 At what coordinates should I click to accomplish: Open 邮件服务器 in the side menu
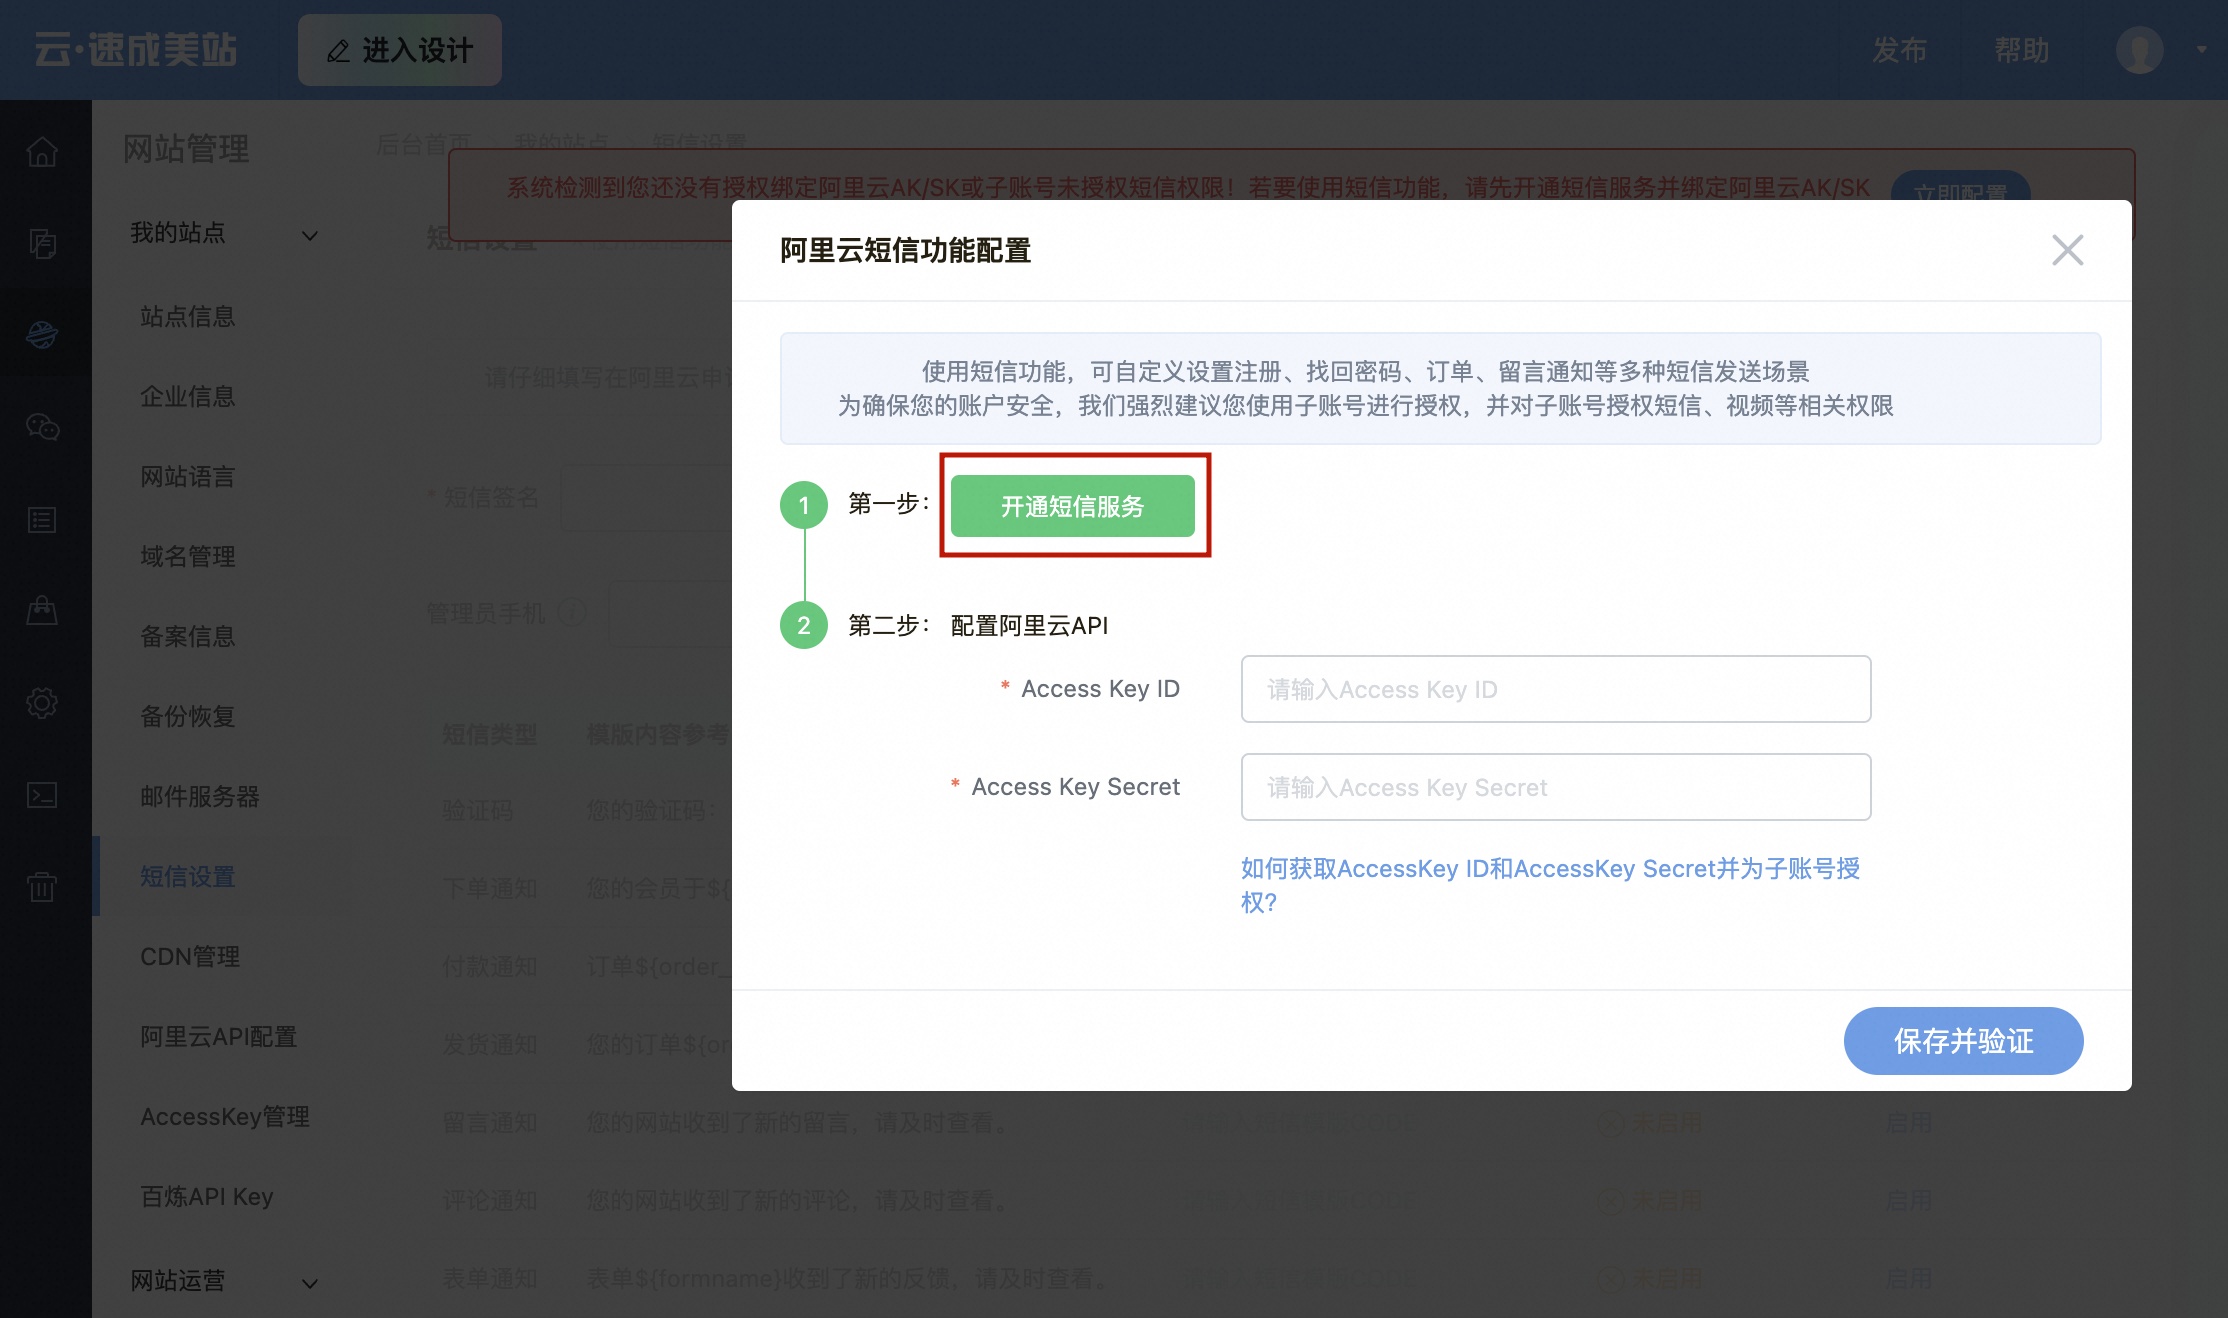(200, 797)
